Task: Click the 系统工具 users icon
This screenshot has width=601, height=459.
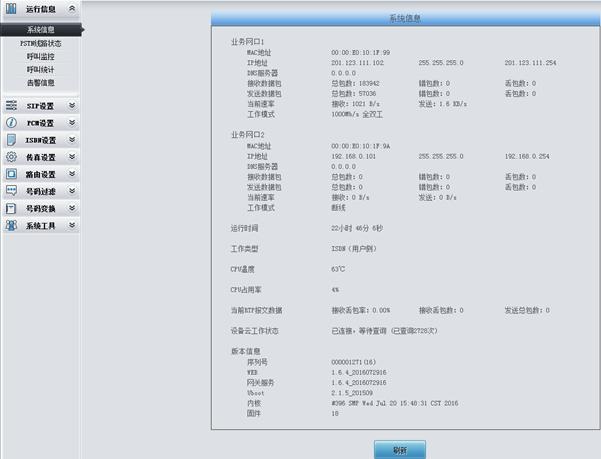Action: [11, 226]
